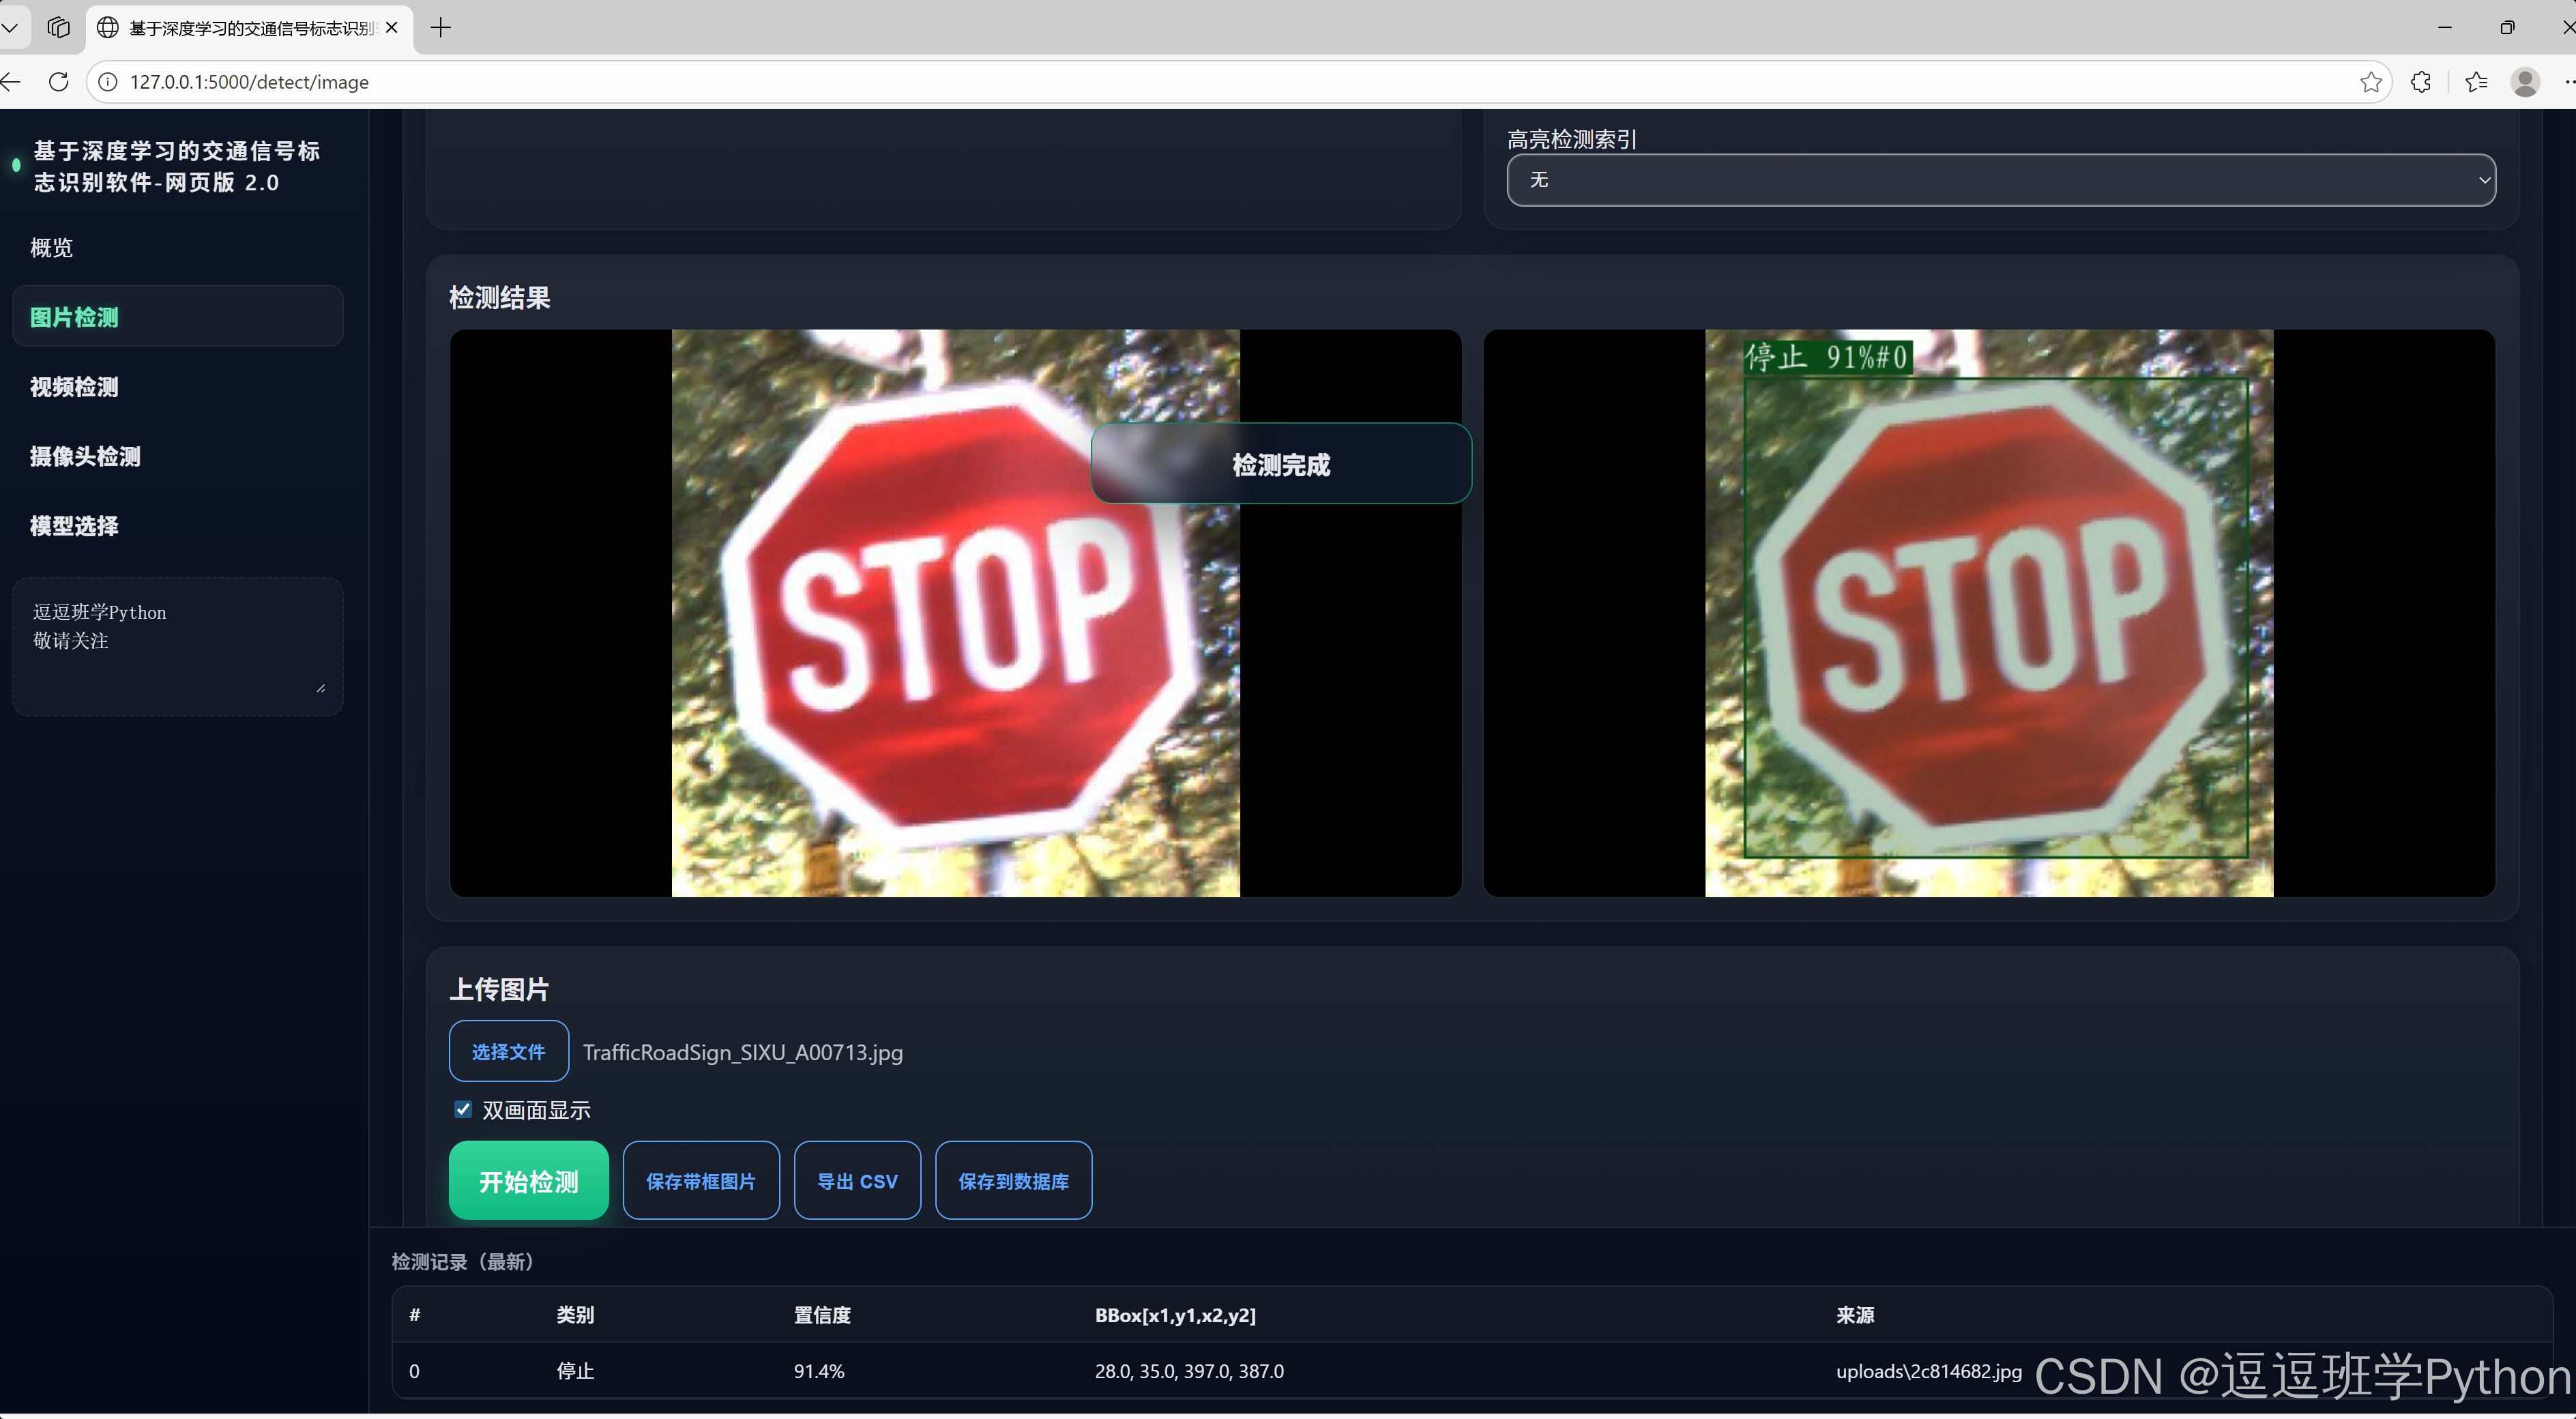
Task: Toggle the 双画面显示 checkbox
Action: click(463, 1109)
